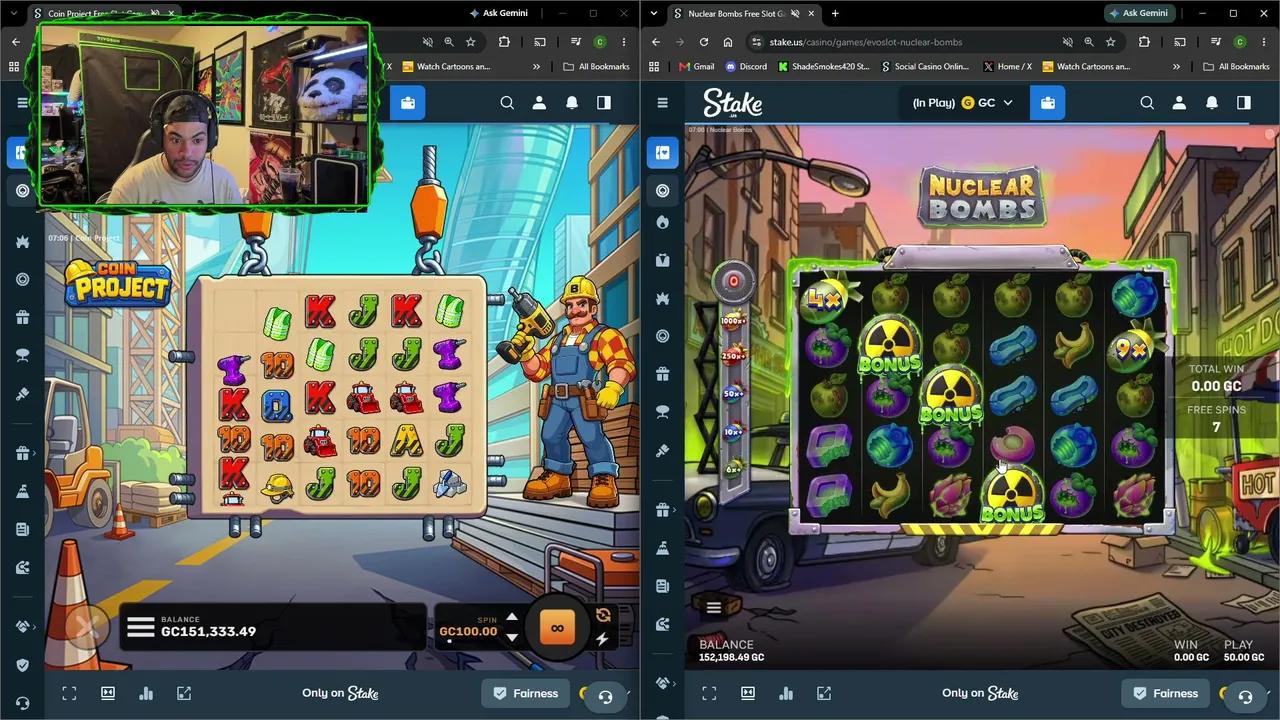Increase the spin bet amount in Coin Project
1280x720 pixels.
pyautogui.click(x=512, y=617)
